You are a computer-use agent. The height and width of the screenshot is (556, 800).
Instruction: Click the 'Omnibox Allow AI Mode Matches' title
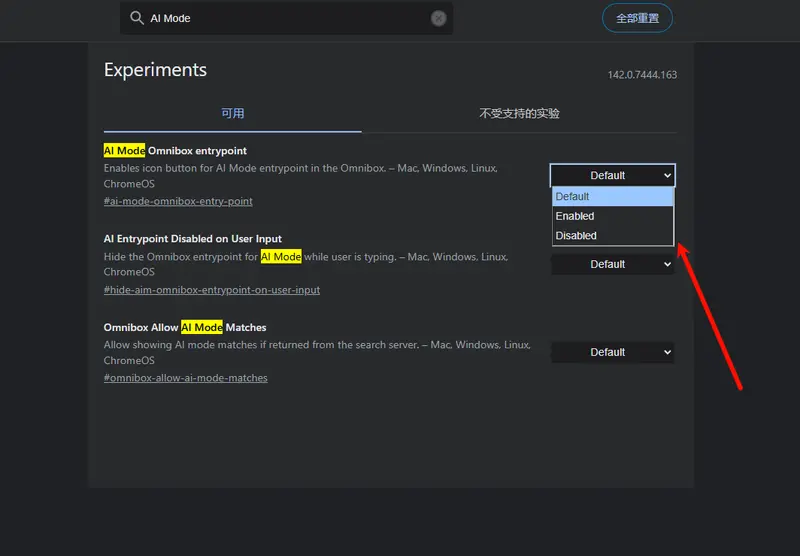pyautogui.click(x=185, y=327)
